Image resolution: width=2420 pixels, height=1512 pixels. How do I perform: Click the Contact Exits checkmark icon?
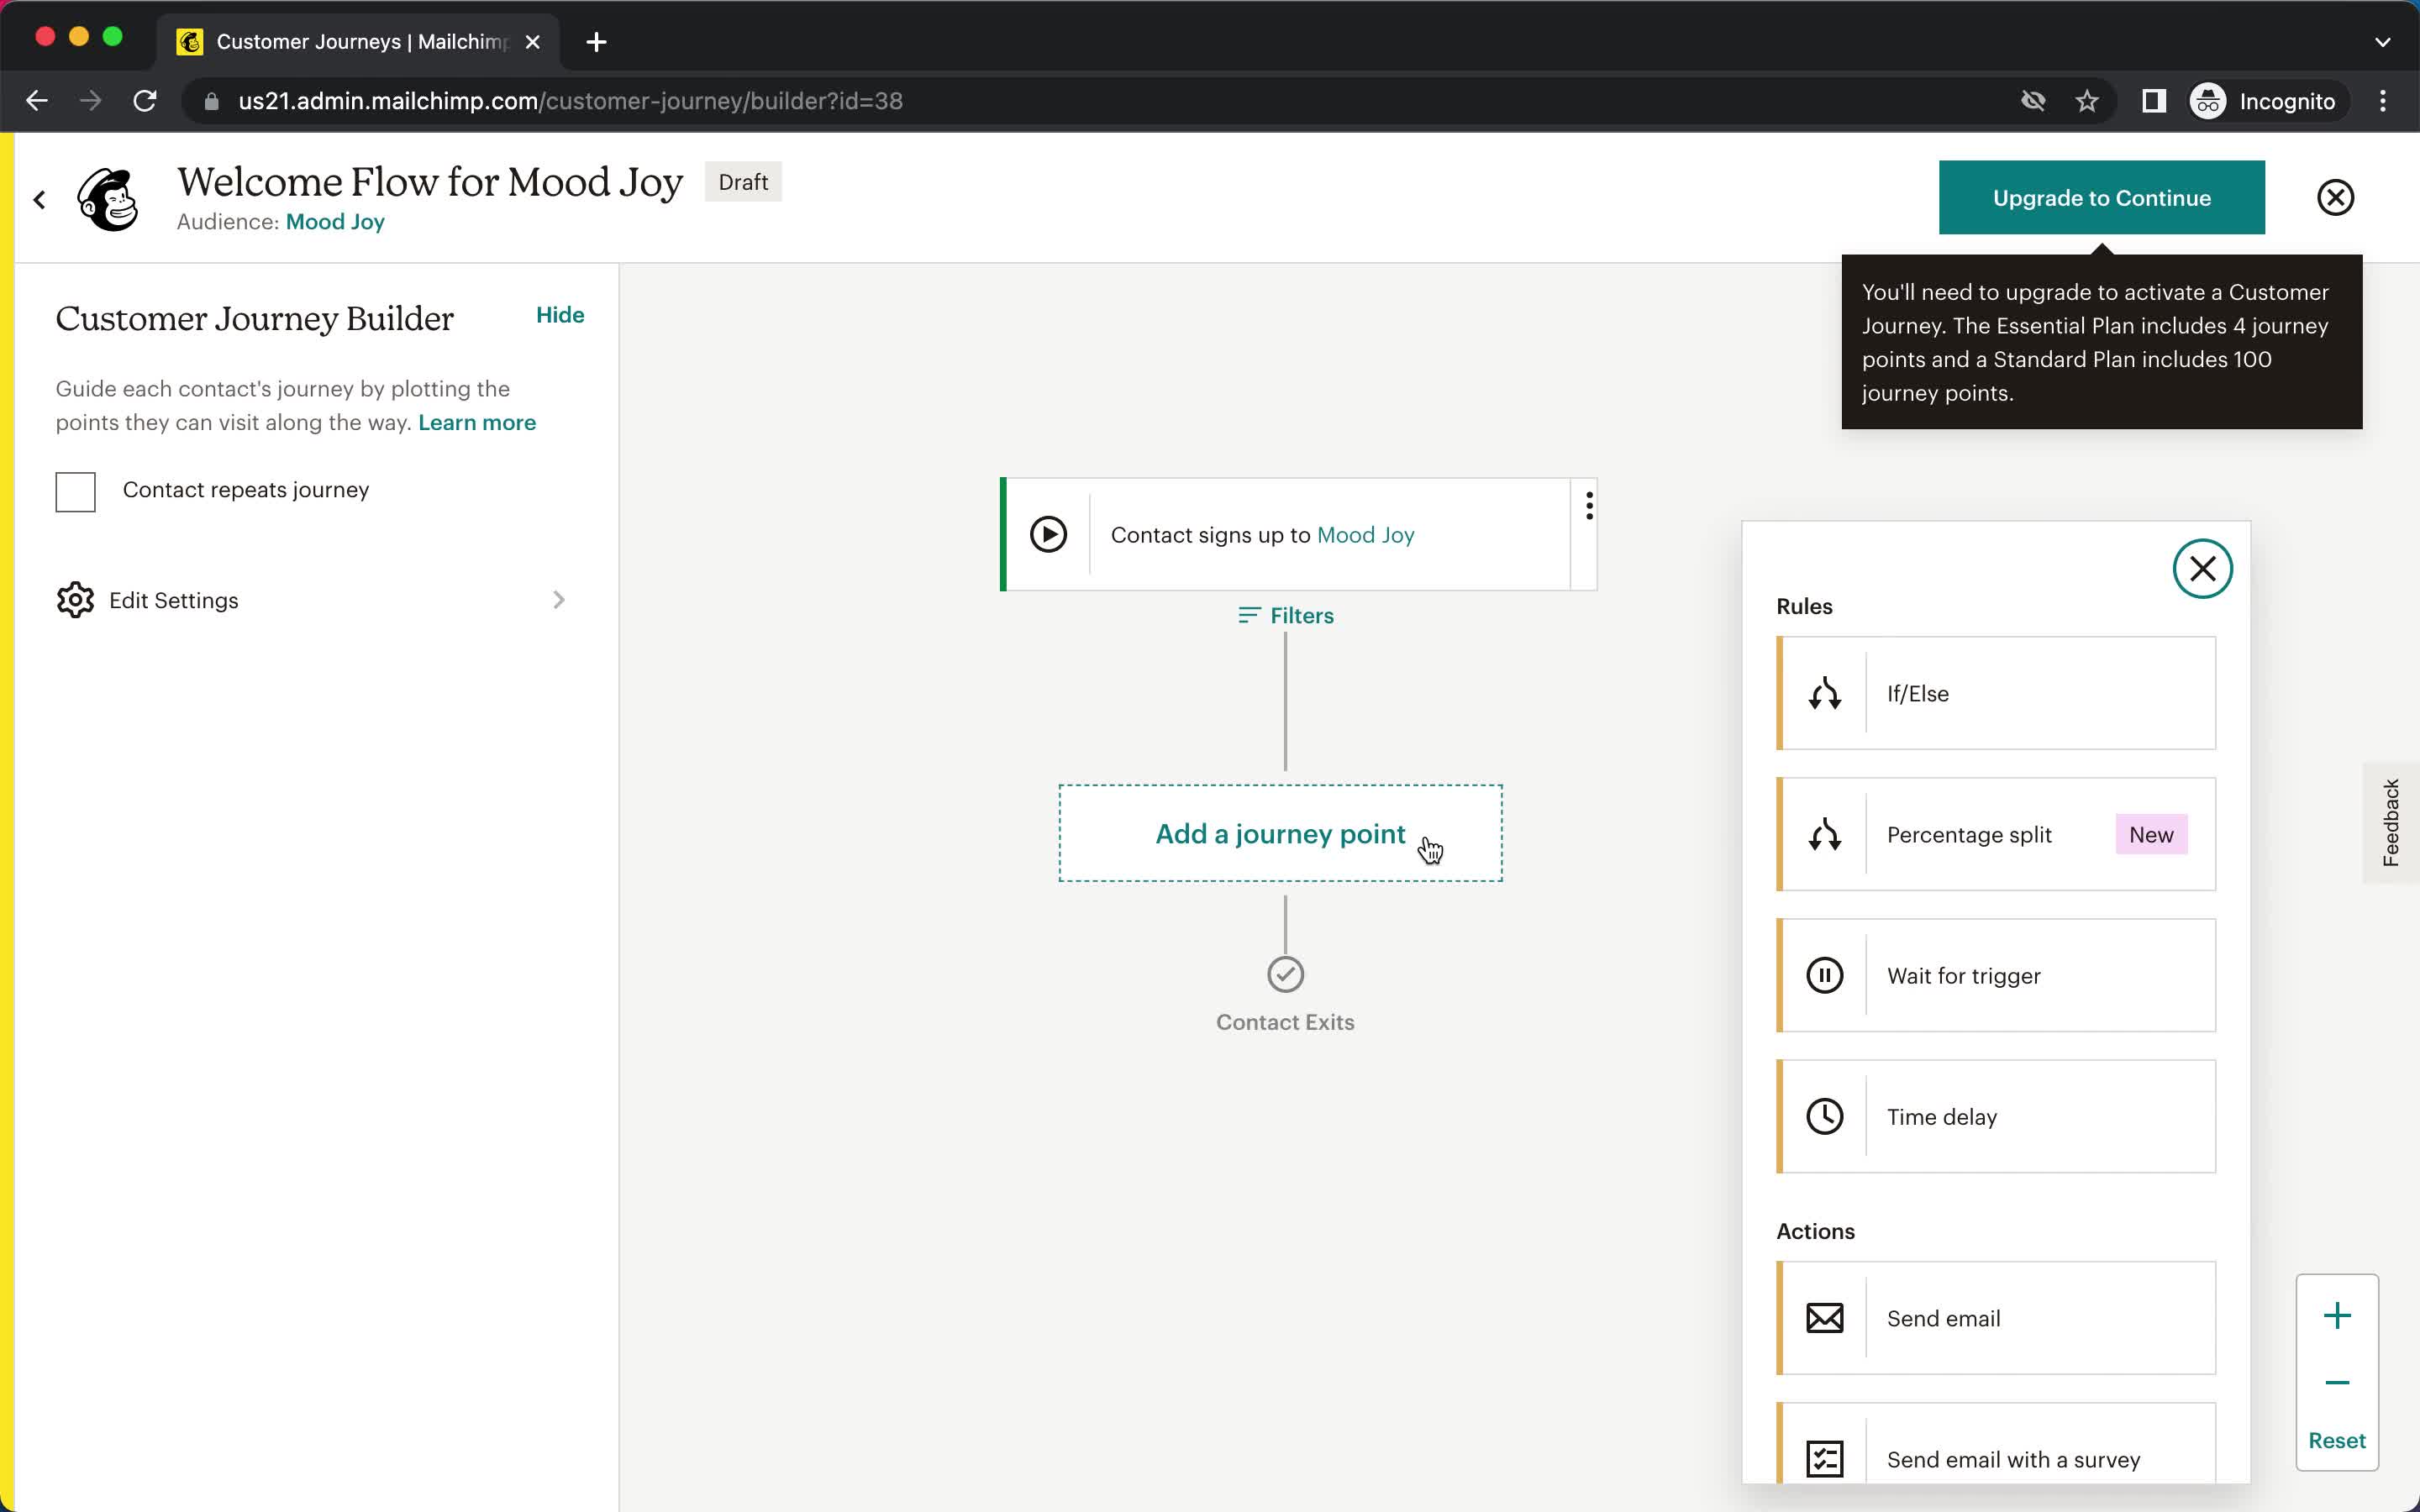[1286, 974]
